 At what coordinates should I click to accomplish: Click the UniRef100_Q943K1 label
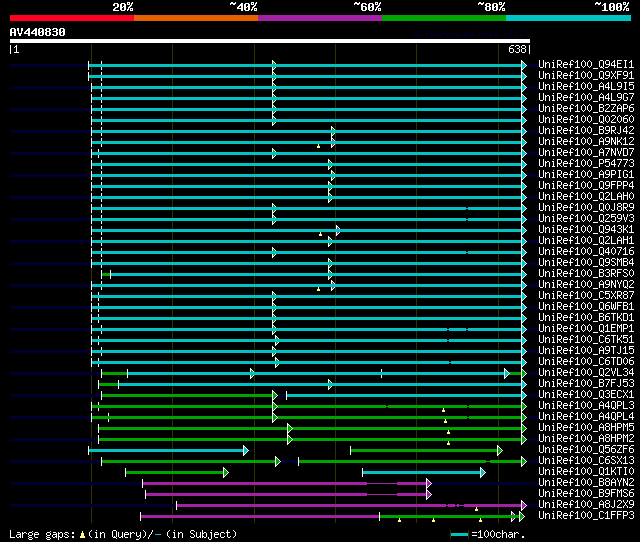coord(586,230)
